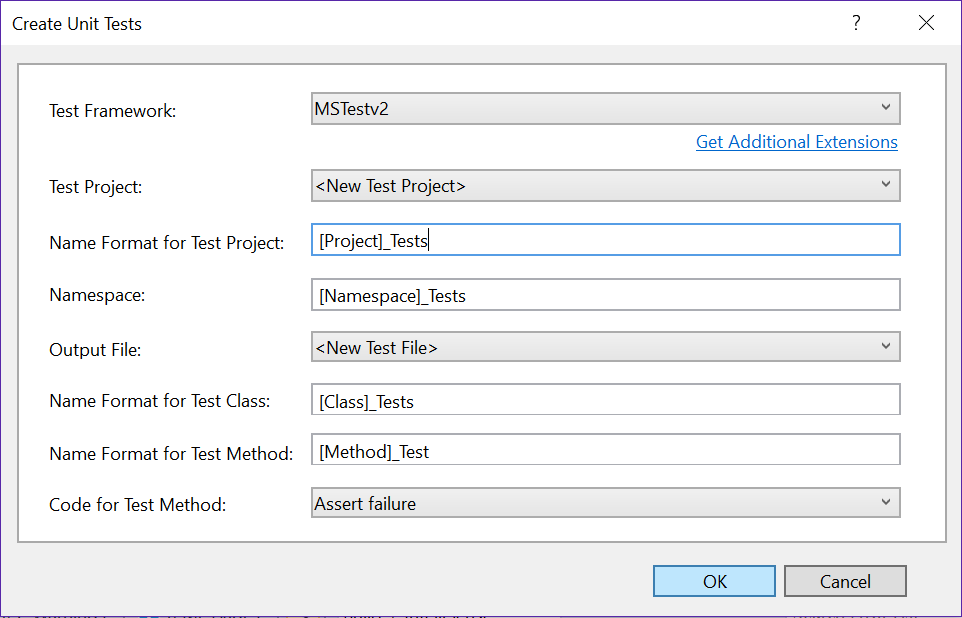Image resolution: width=962 pixels, height=618 pixels.
Task: Click the help question mark icon
Action: (x=856, y=23)
